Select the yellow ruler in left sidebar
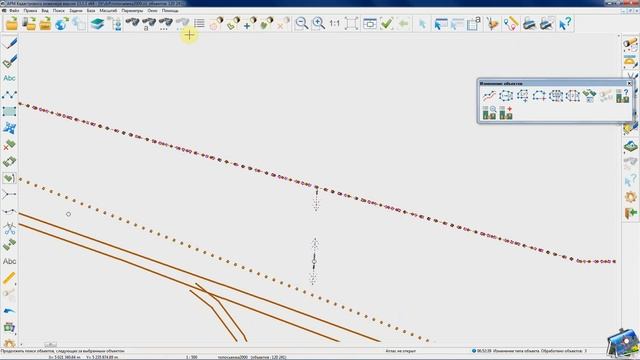This screenshot has height=360, width=640. click(x=9, y=278)
